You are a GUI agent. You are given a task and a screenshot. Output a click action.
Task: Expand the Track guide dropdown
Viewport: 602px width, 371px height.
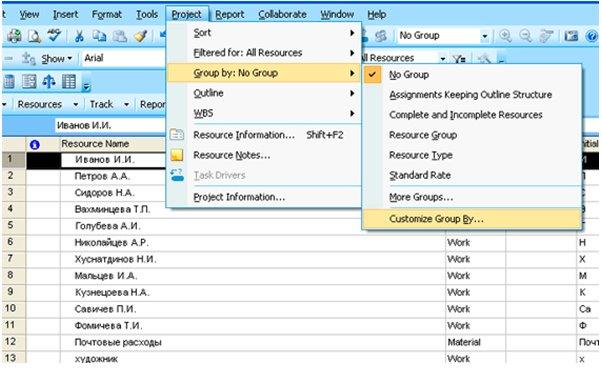click(126, 104)
